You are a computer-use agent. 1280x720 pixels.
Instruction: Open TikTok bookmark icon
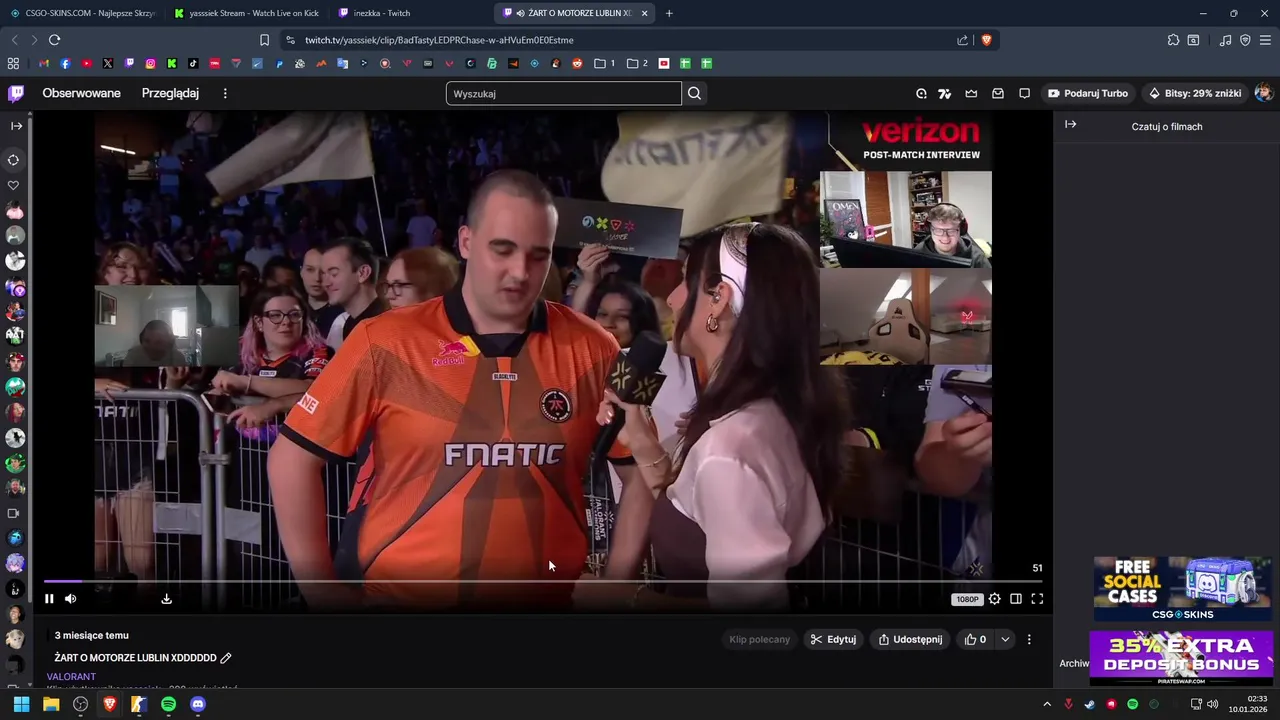[194, 63]
